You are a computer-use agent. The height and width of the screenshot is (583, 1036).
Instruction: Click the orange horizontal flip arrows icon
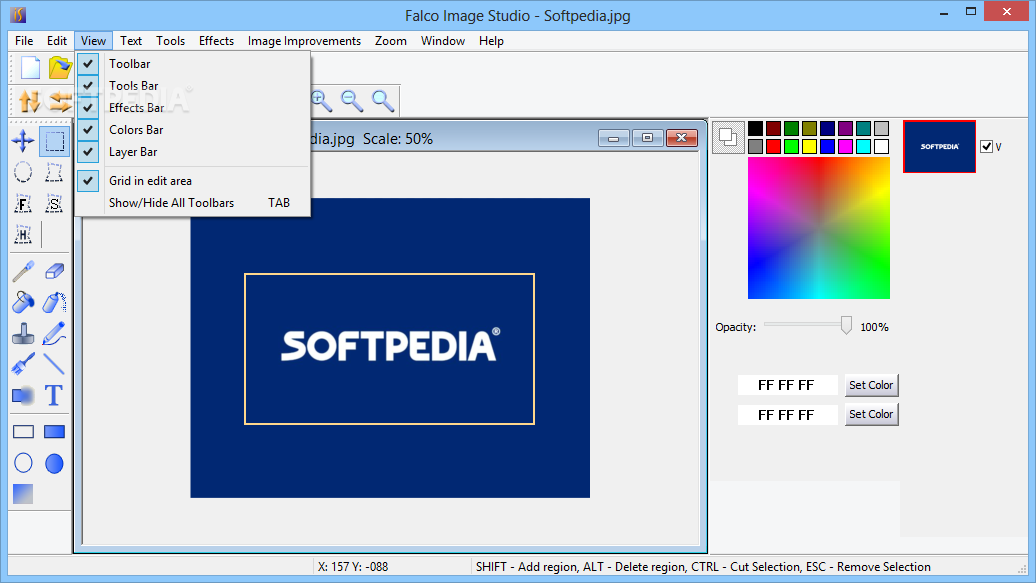[x=60, y=101]
